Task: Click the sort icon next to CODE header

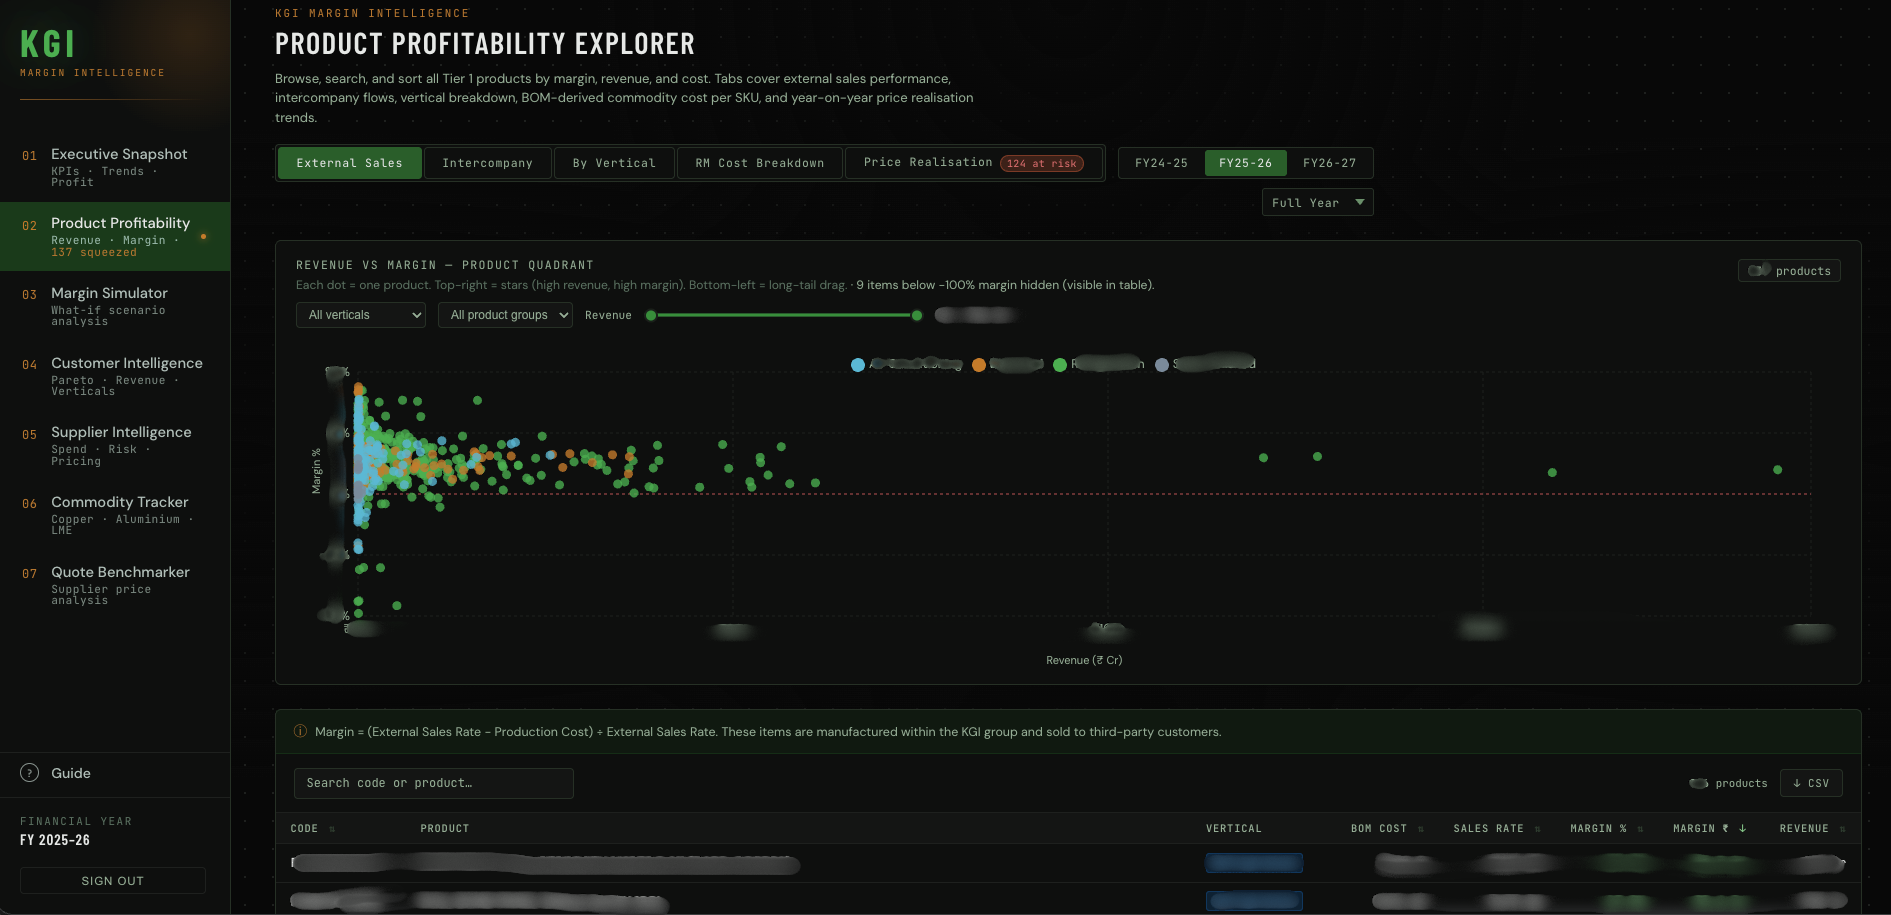Action: pyautogui.click(x=332, y=829)
